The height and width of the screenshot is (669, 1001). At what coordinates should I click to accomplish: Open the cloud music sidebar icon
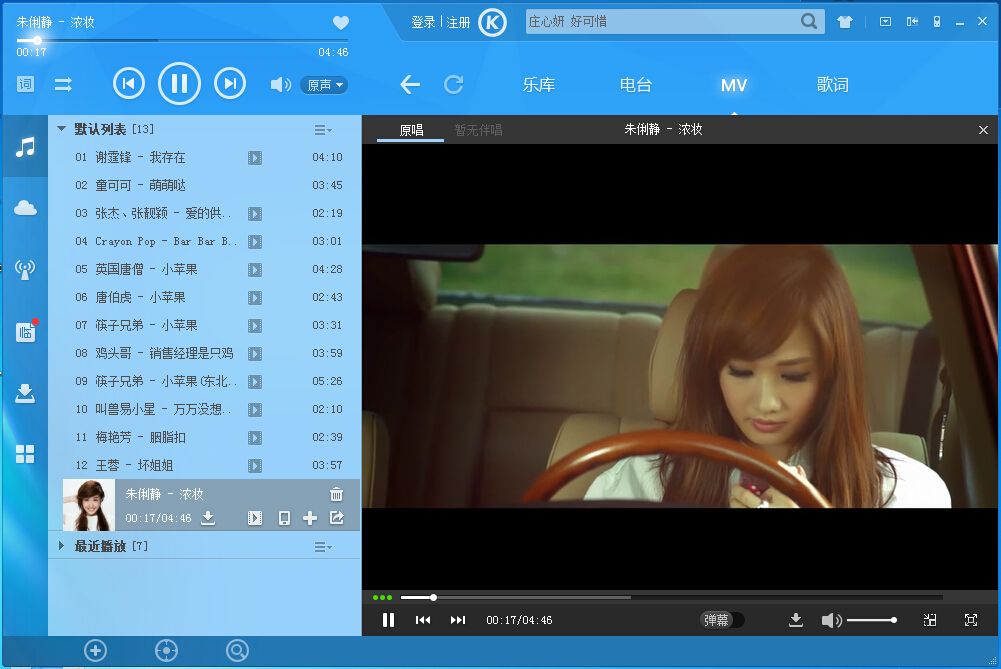26,208
